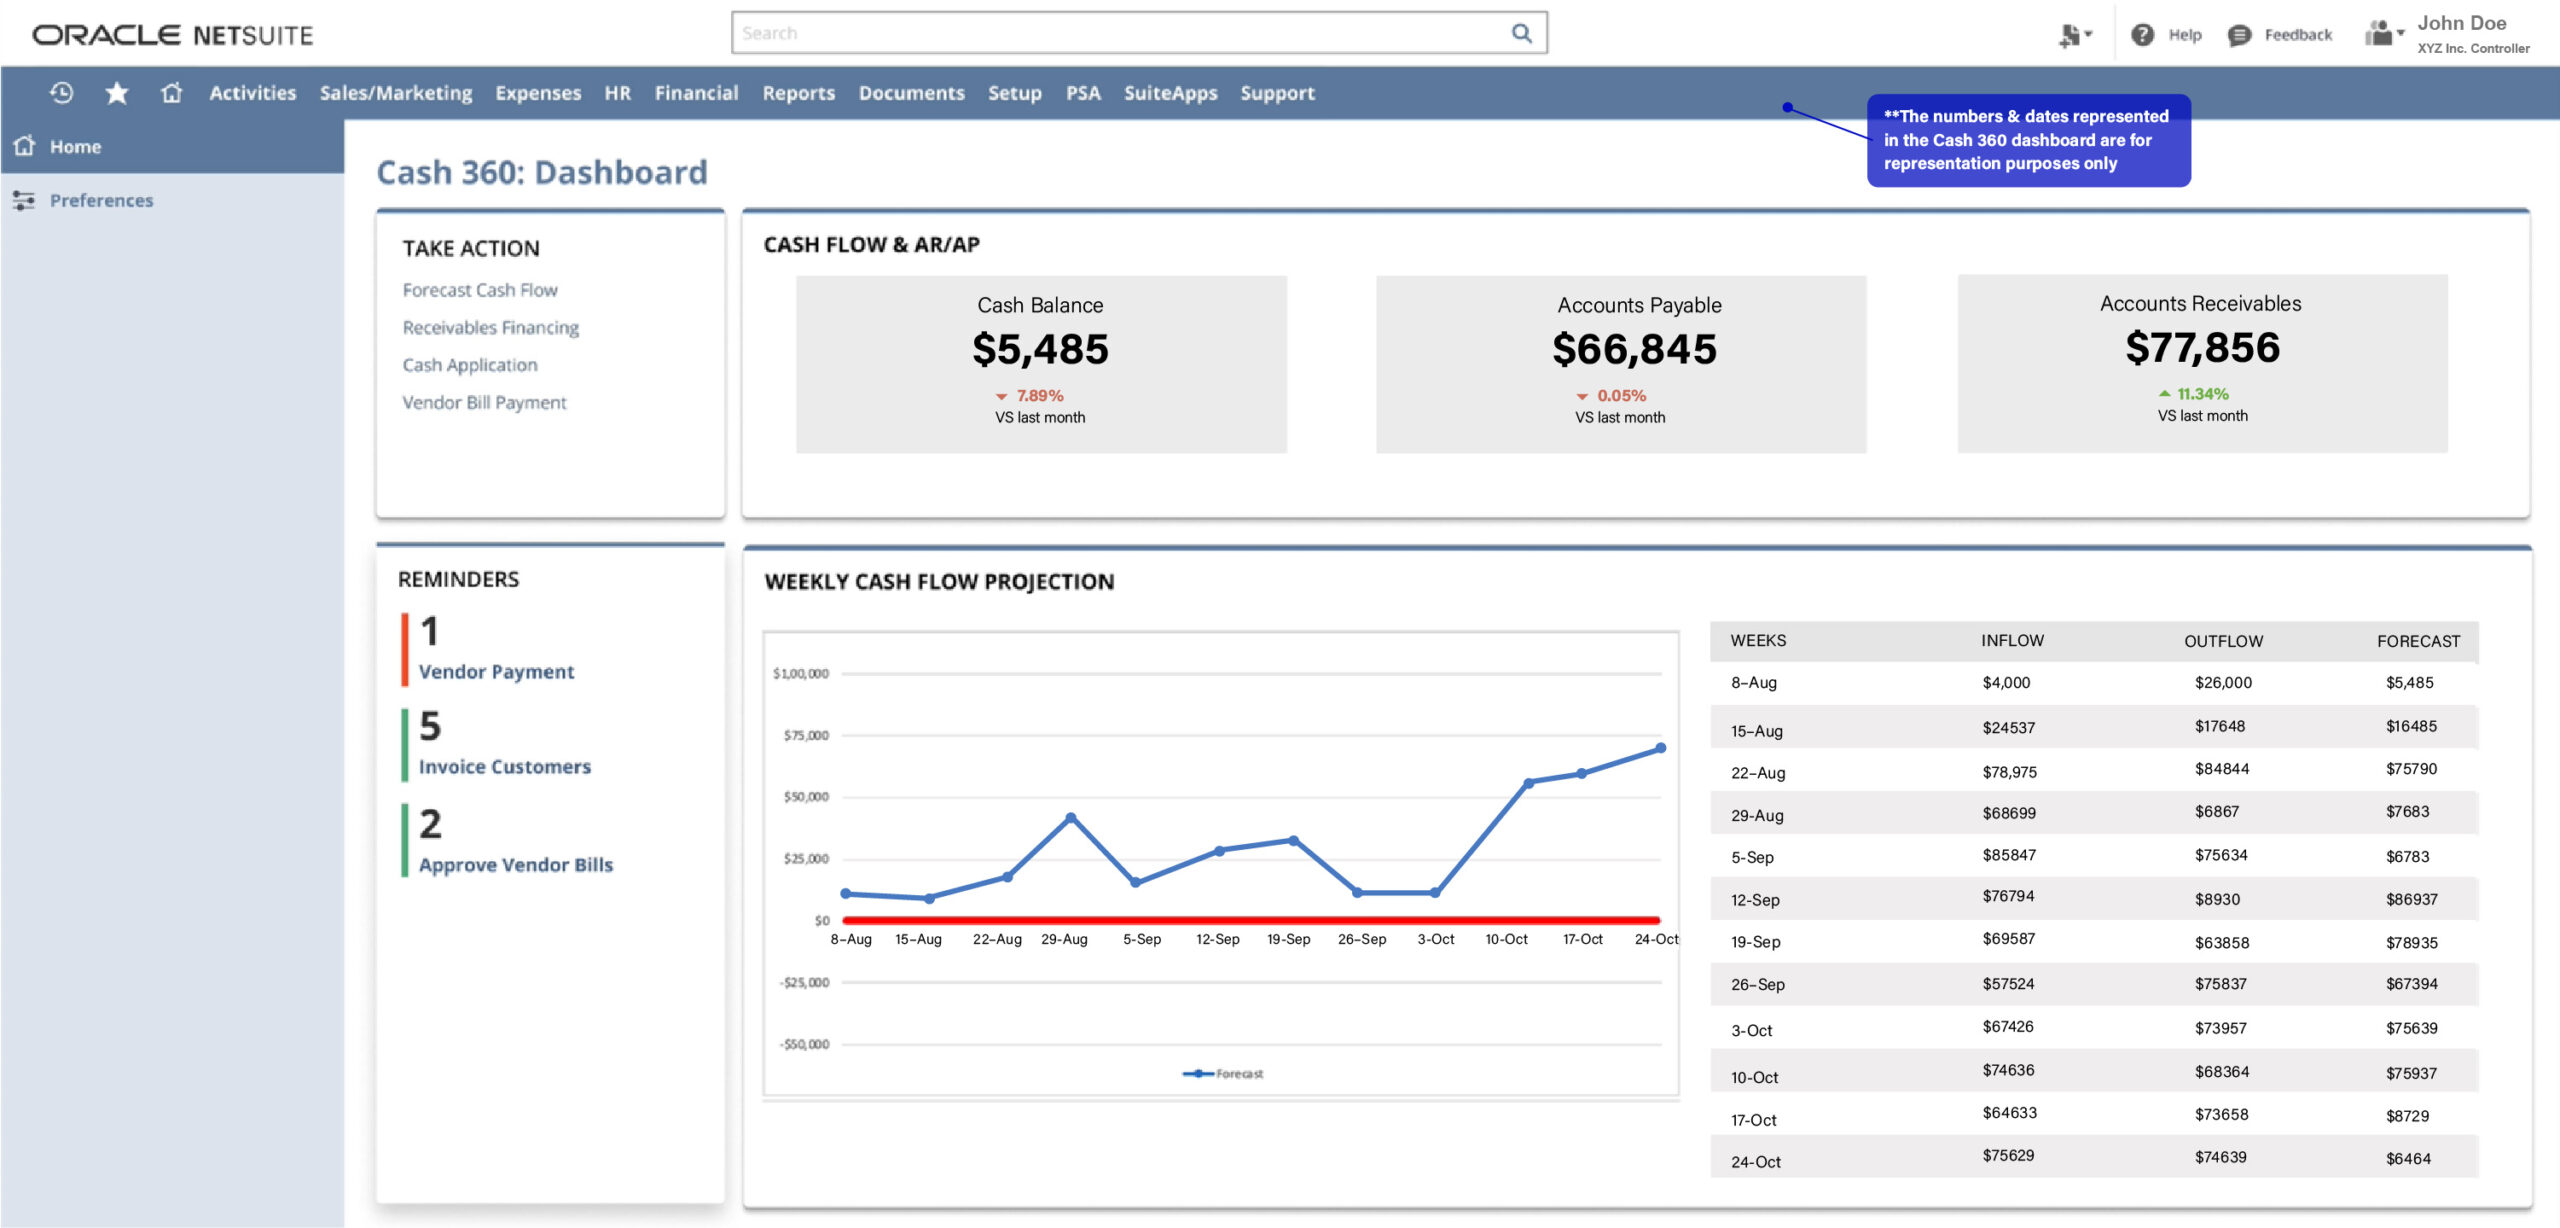Open the Shortcuts star icon
This screenshot has height=1228, width=2560.
(117, 93)
